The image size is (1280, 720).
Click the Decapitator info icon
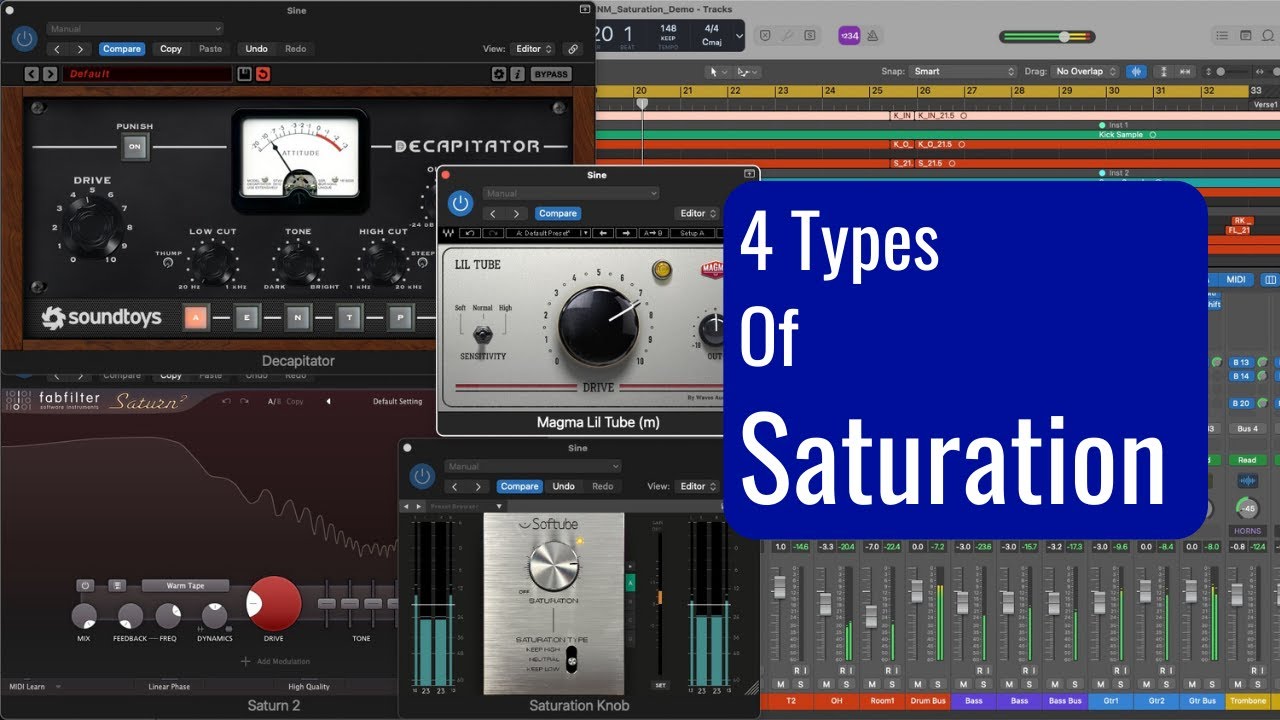[517, 74]
